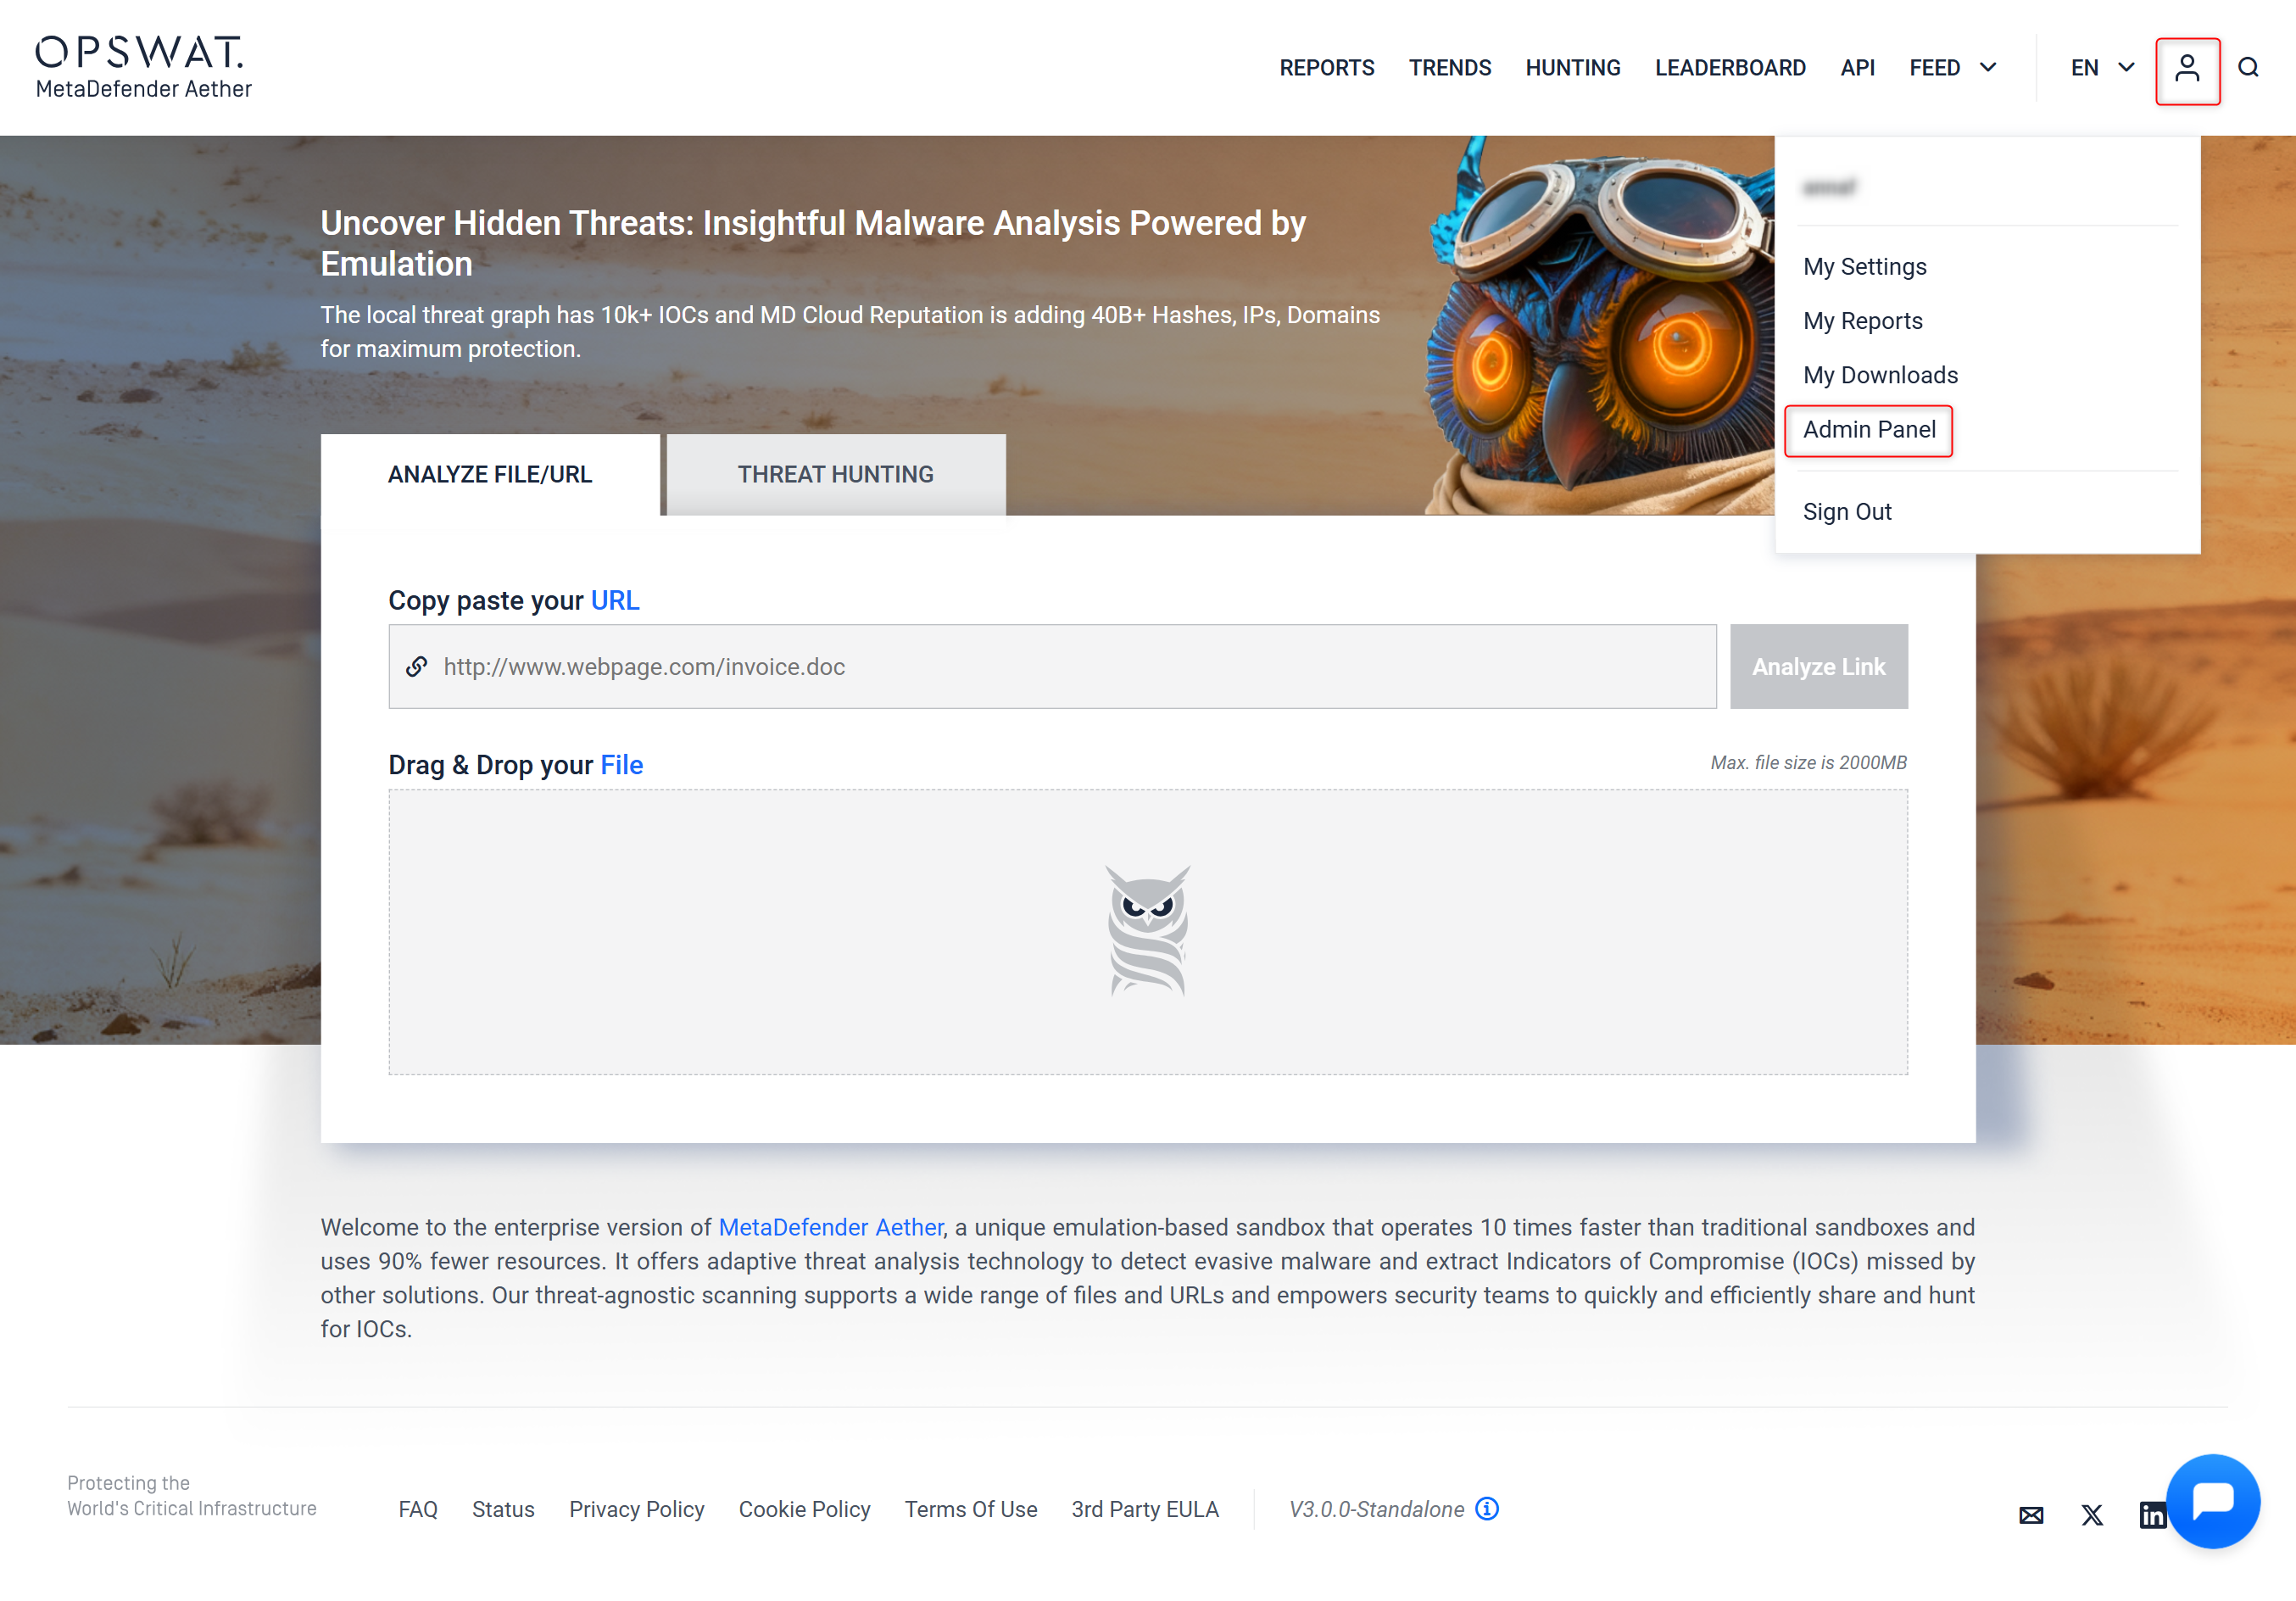The width and height of the screenshot is (2296, 1601).
Task: Select Sign Out from the menu
Action: (1847, 512)
